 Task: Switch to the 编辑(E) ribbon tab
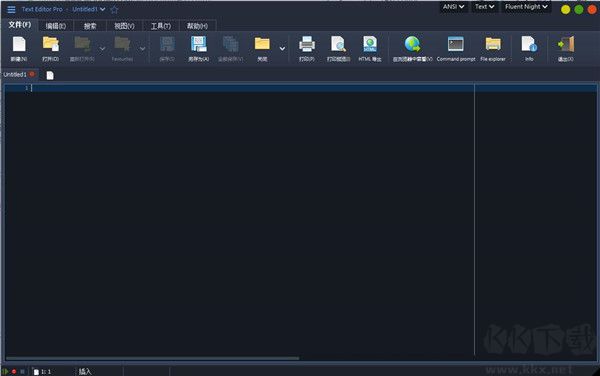point(55,26)
